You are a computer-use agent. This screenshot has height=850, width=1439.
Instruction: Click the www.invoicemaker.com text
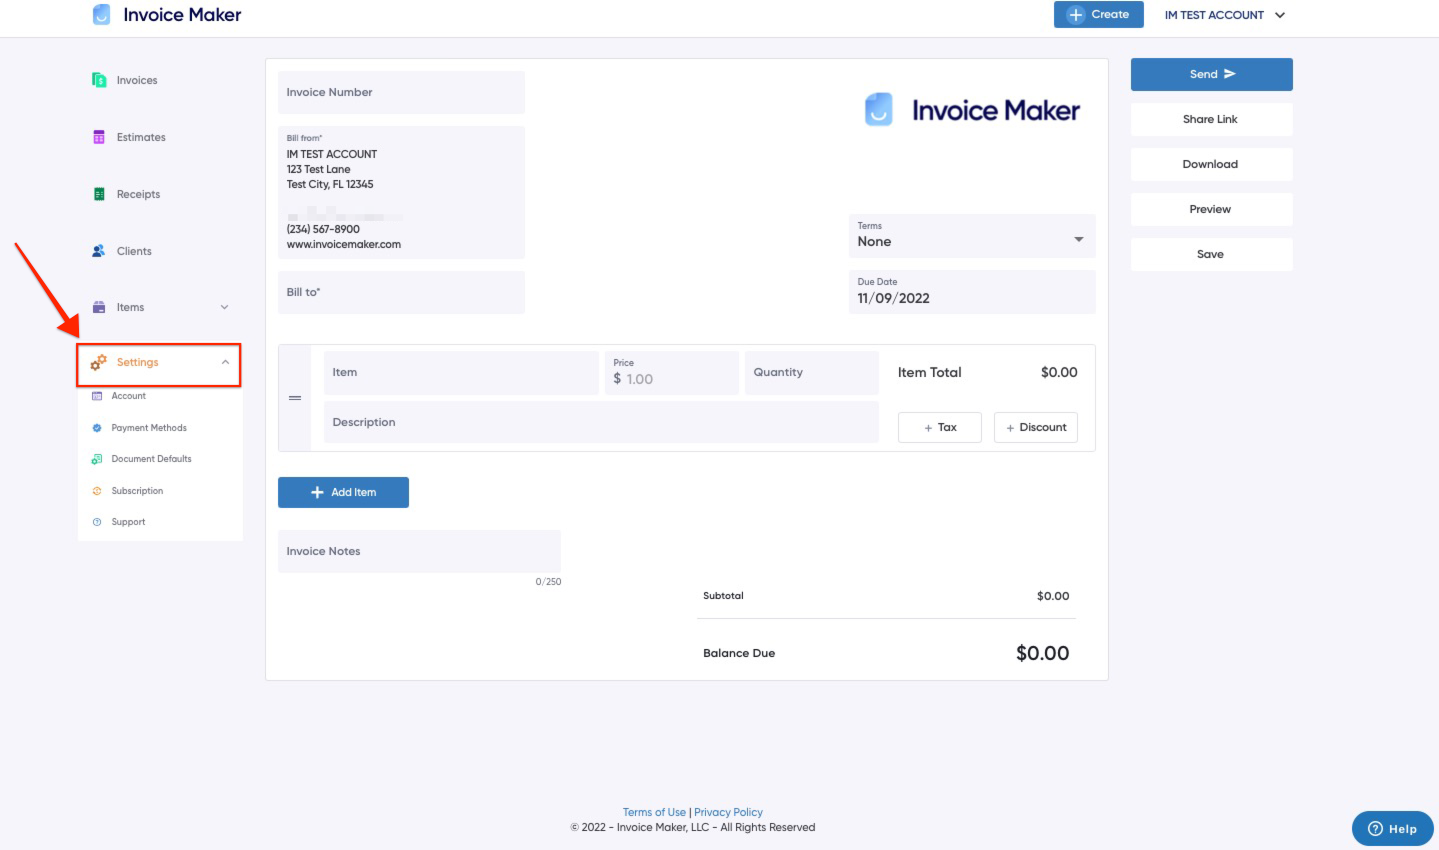[344, 244]
